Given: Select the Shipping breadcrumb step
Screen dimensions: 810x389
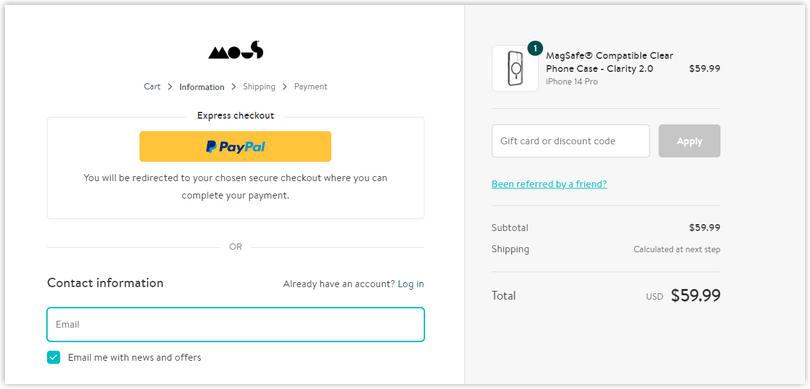Looking at the screenshot, I should coord(259,87).
